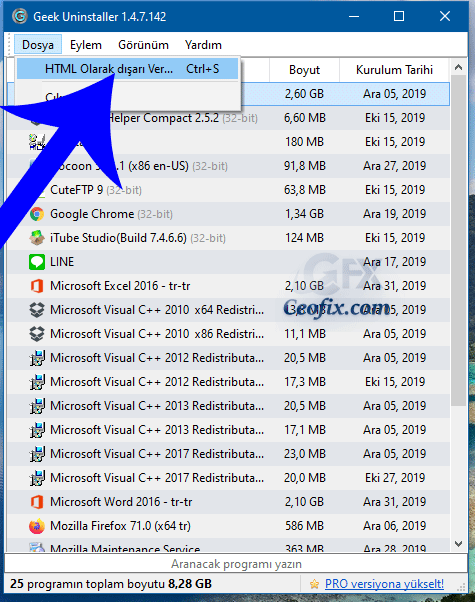Click the Mozilla Firefox 71.0 icon

click(x=37, y=526)
